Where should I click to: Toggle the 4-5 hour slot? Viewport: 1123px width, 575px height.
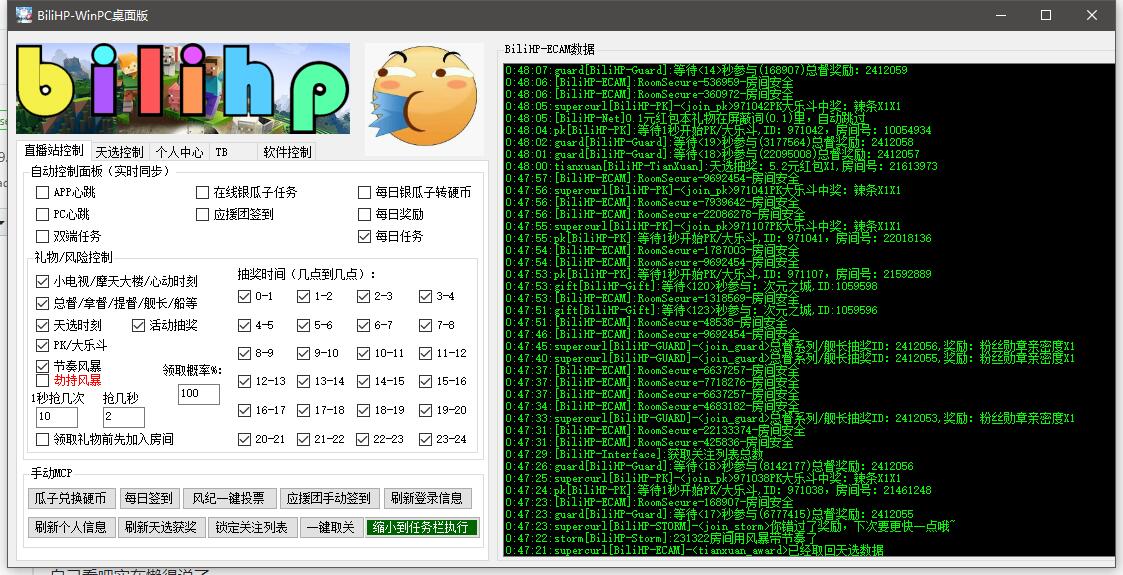pos(244,325)
